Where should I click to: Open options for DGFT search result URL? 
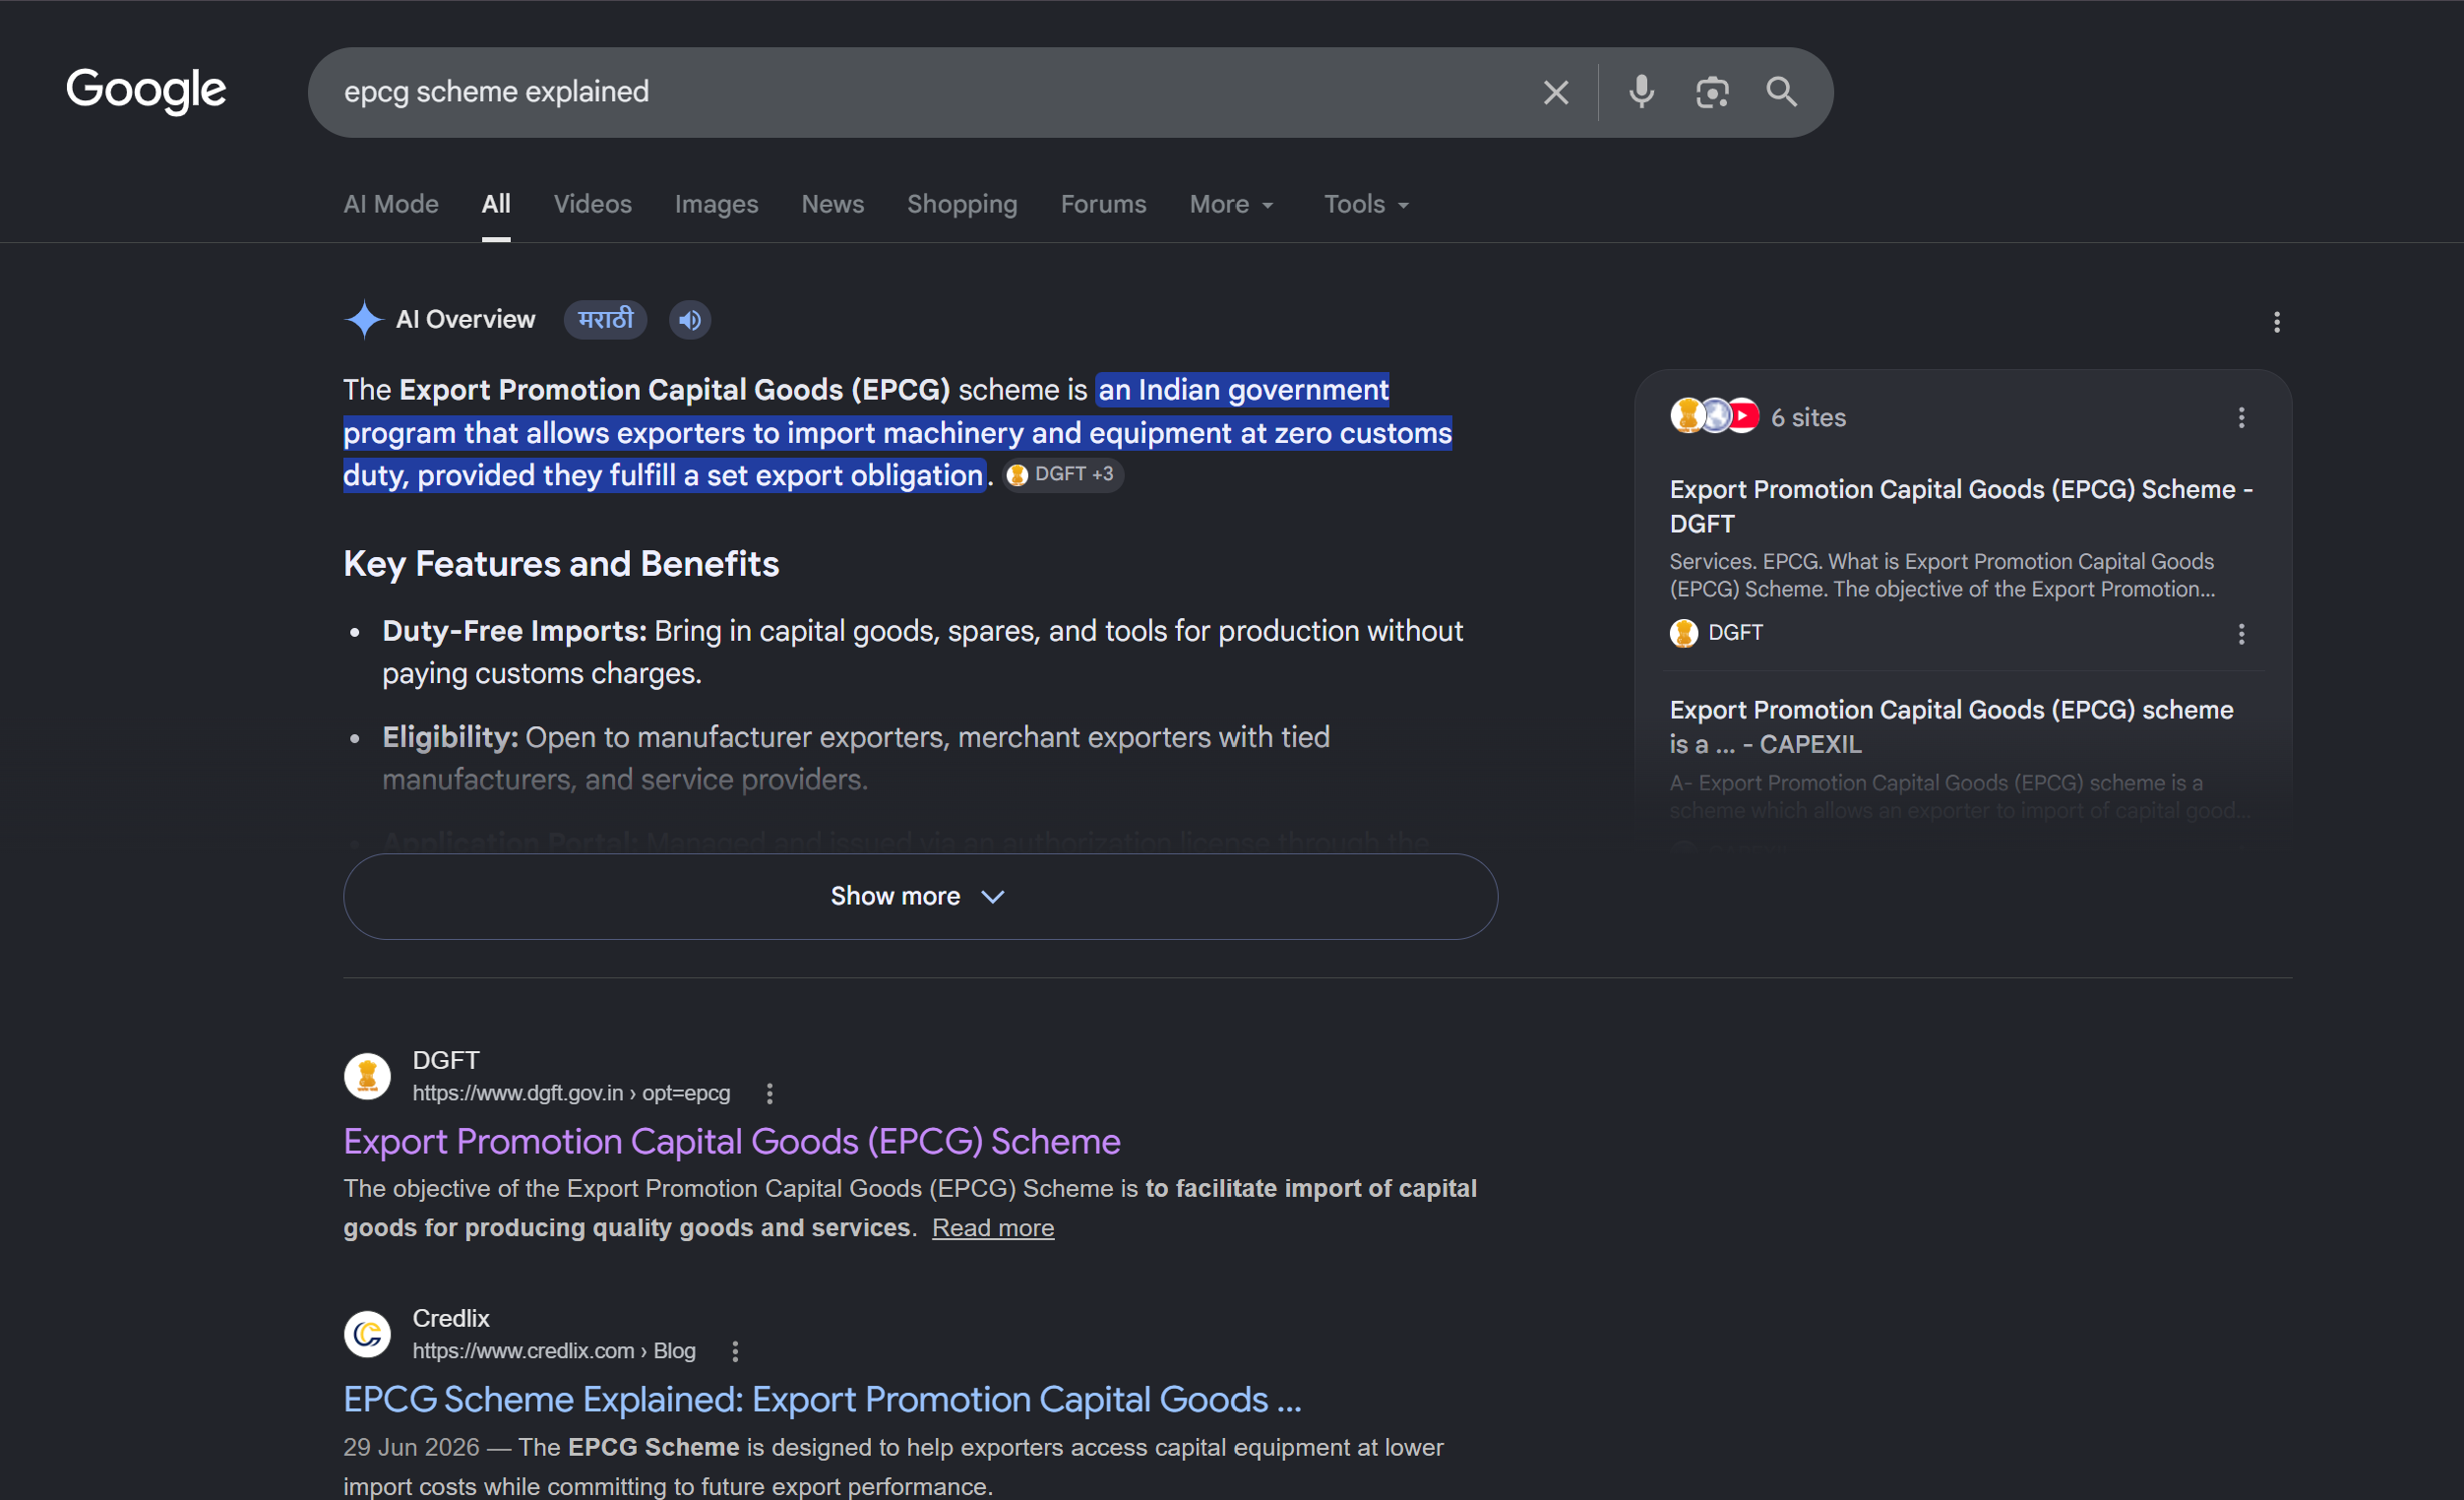(x=769, y=1093)
